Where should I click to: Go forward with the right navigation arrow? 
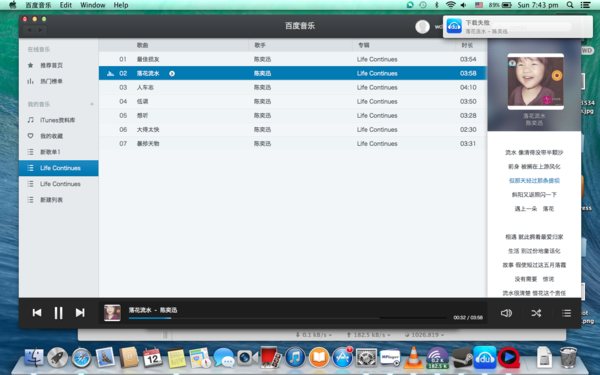click(40, 30)
